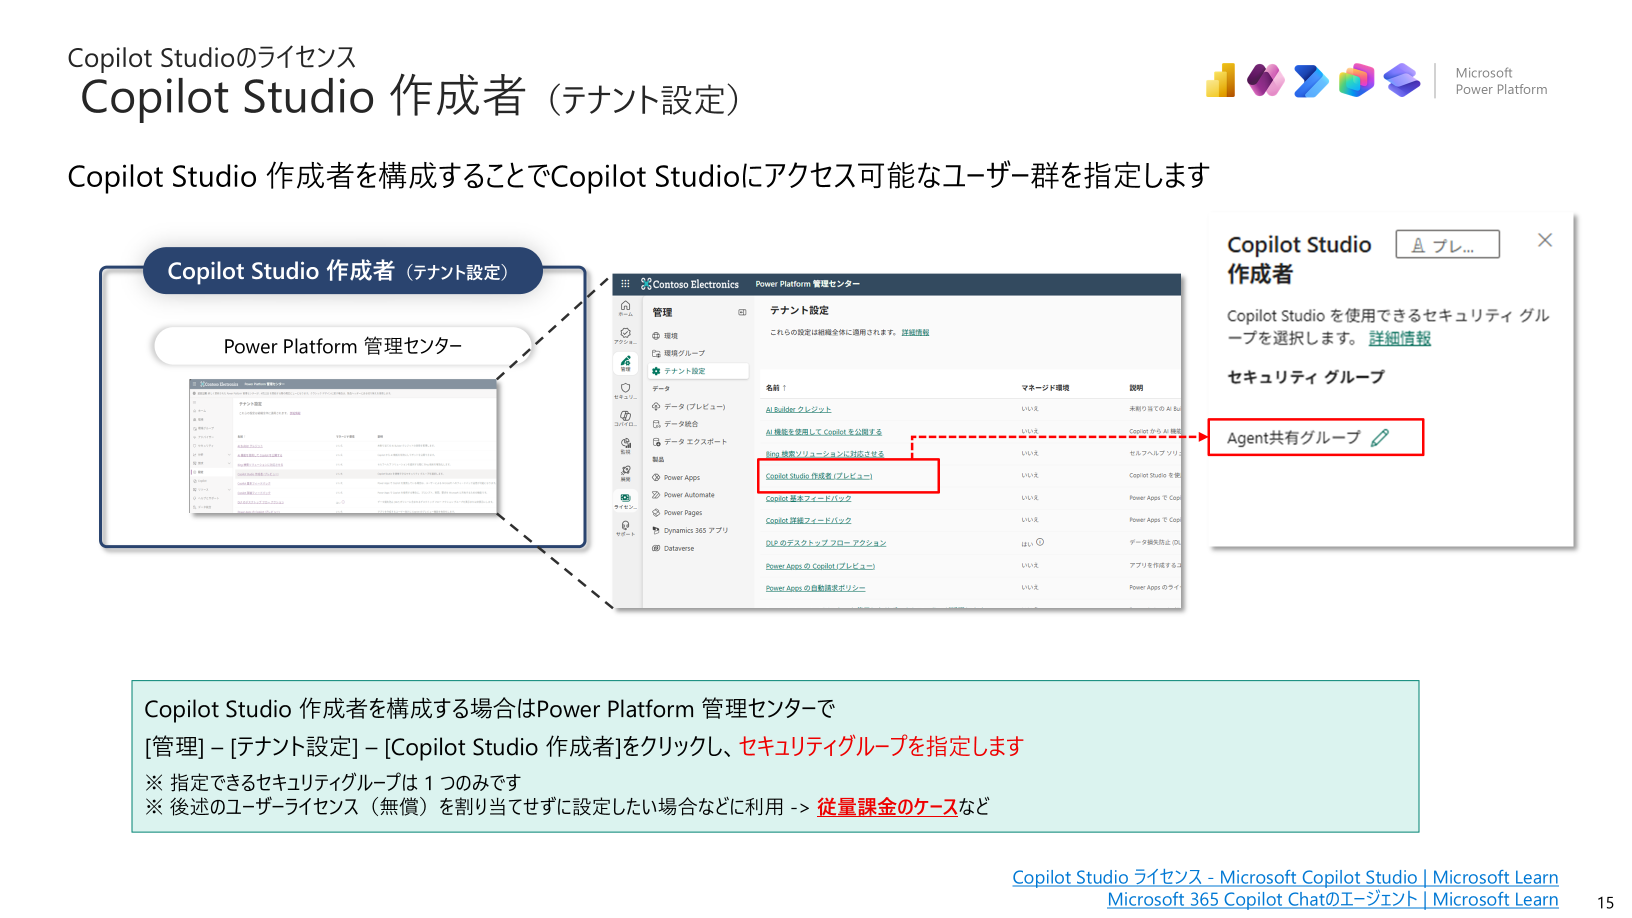Select the 管理 icon in left rail
The width and height of the screenshot is (1632, 918).
pos(625,362)
